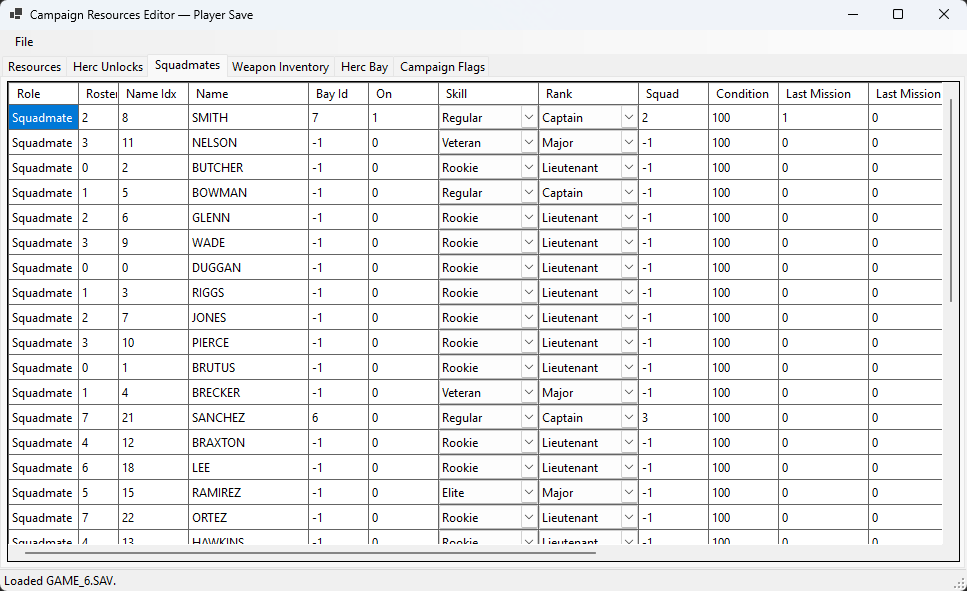The image size is (967, 591).
Task: Switch to the Herc Unlocks tab
Action: tap(108, 67)
